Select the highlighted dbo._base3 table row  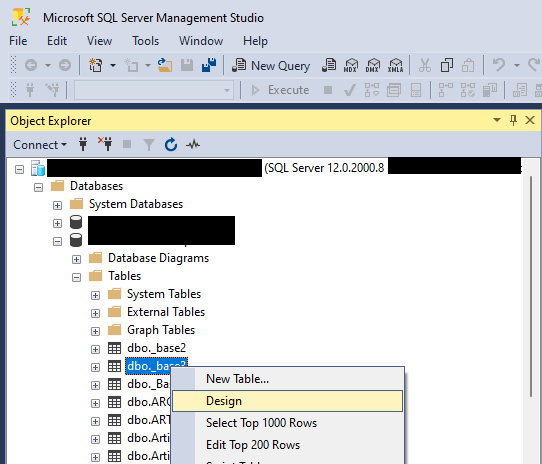[157, 366]
